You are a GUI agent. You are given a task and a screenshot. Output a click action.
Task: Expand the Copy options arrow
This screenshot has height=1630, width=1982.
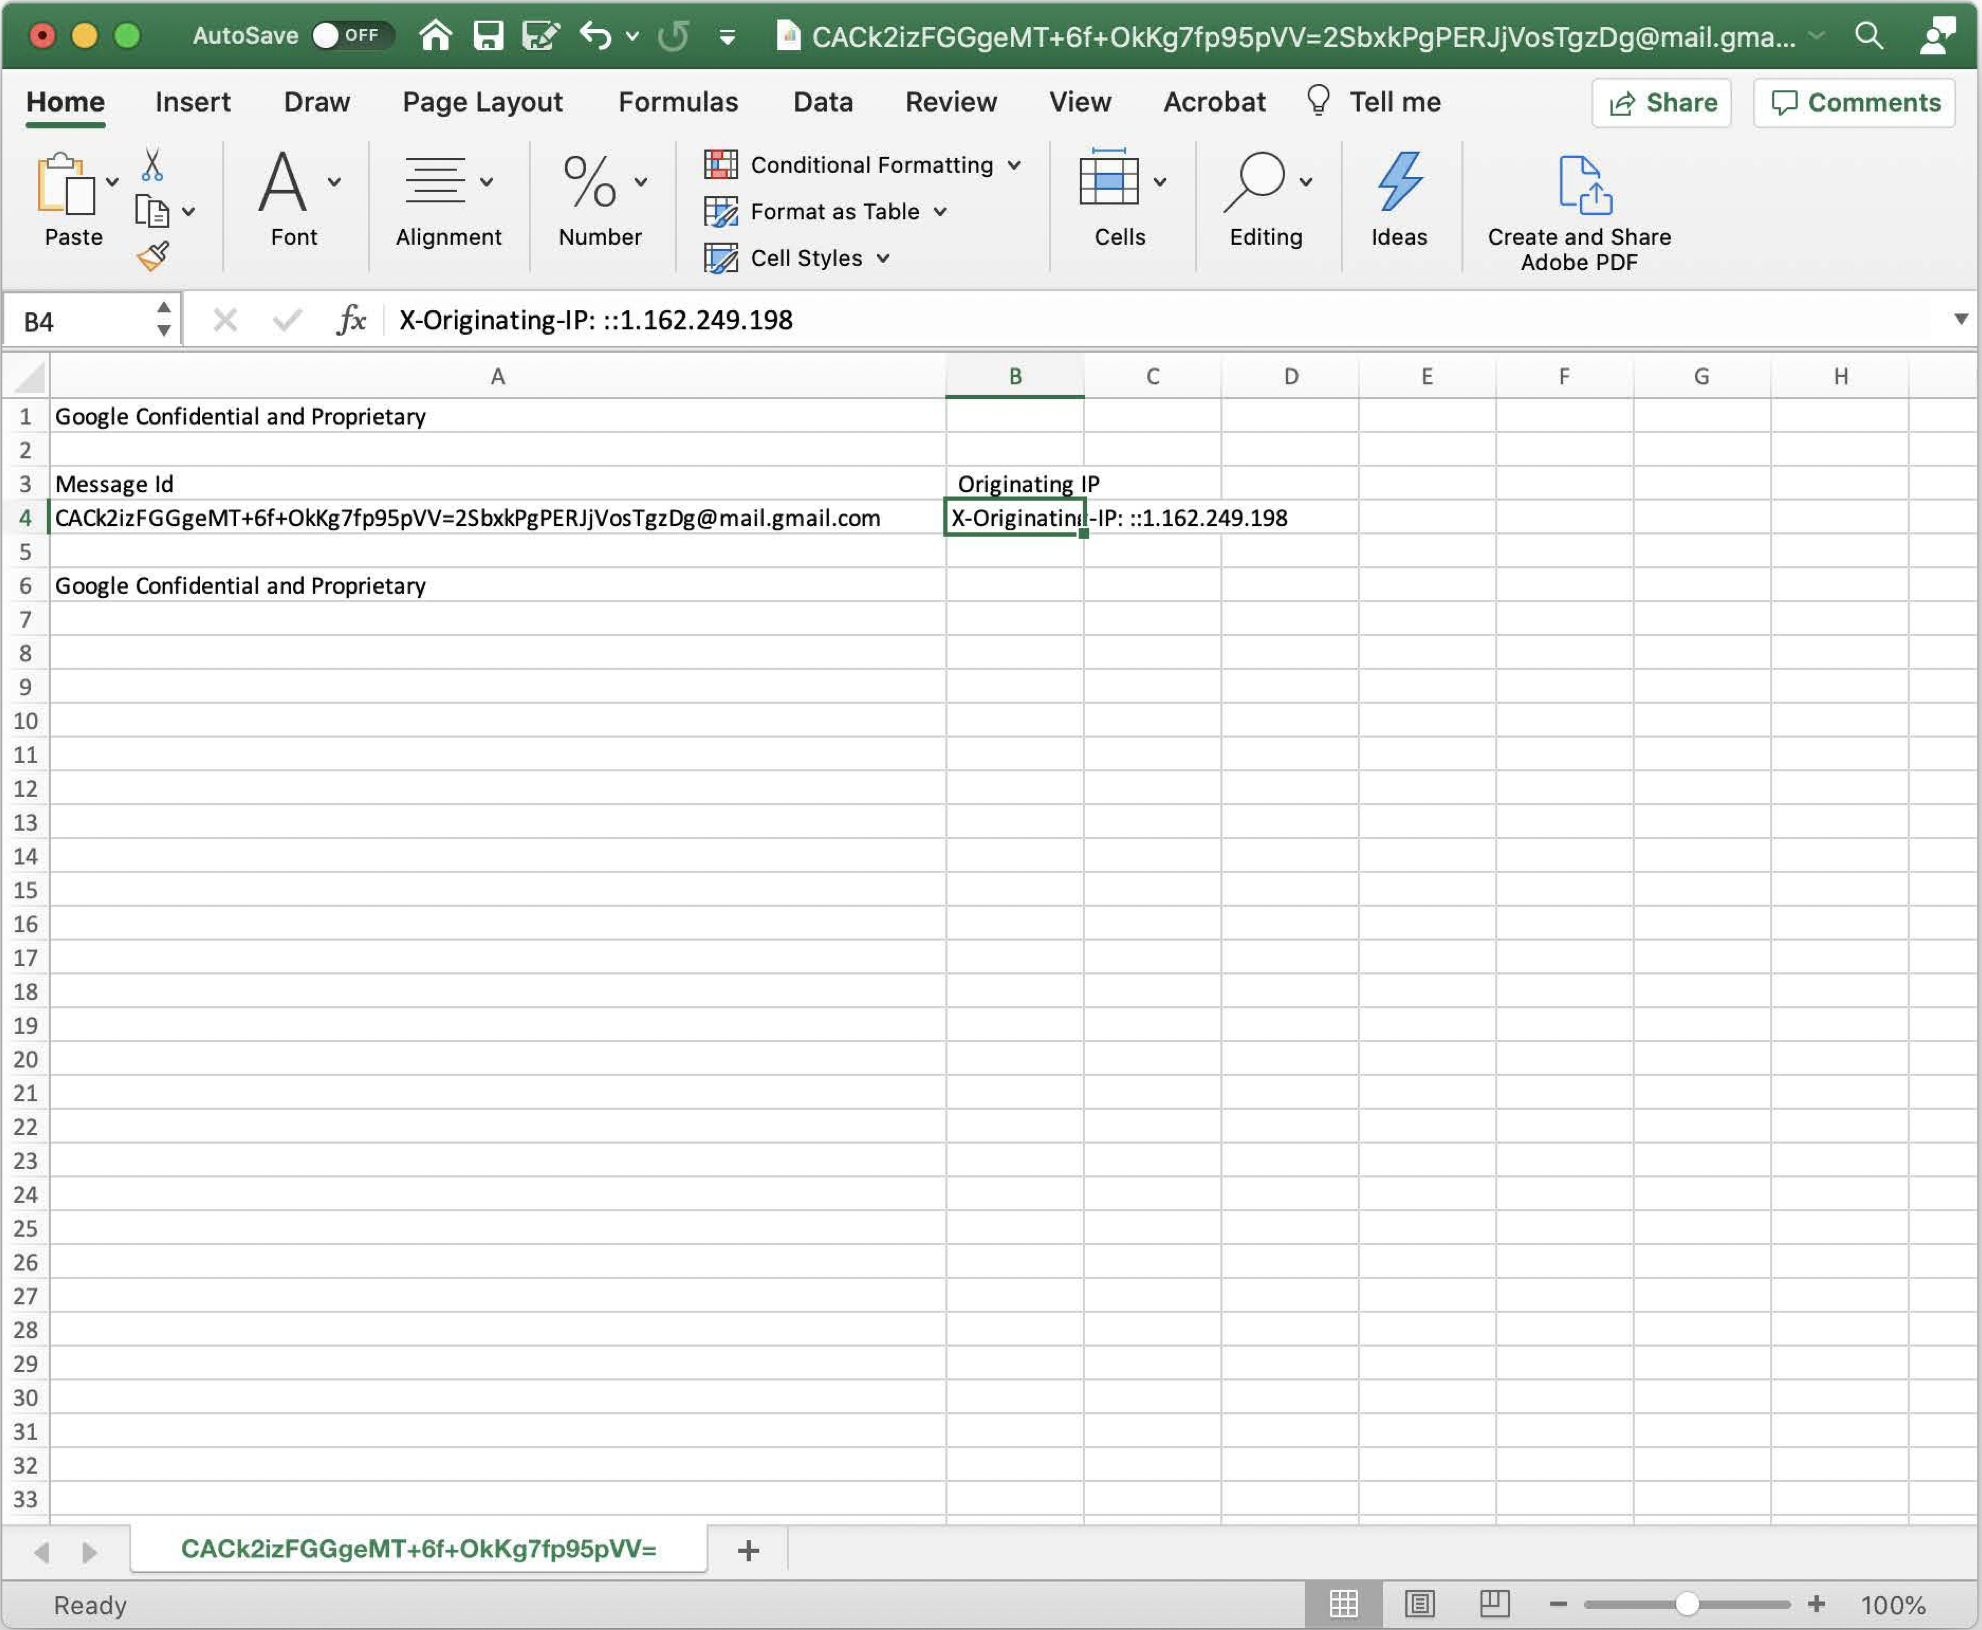click(x=188, y=212)
